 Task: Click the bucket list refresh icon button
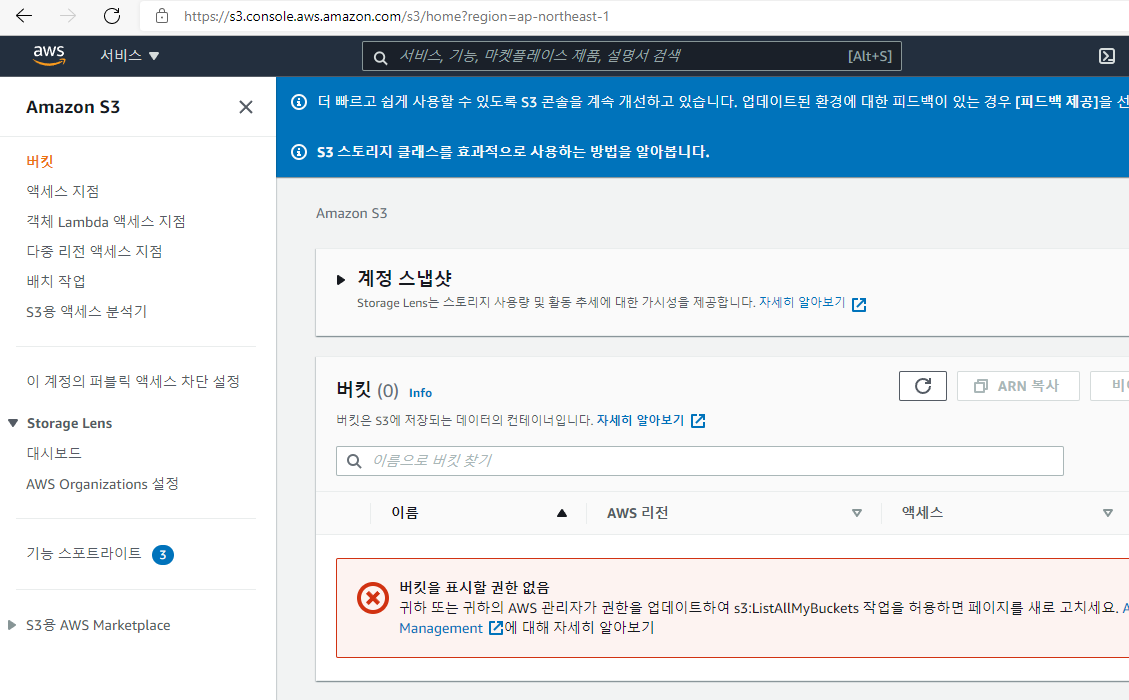(x=923, y=386)
